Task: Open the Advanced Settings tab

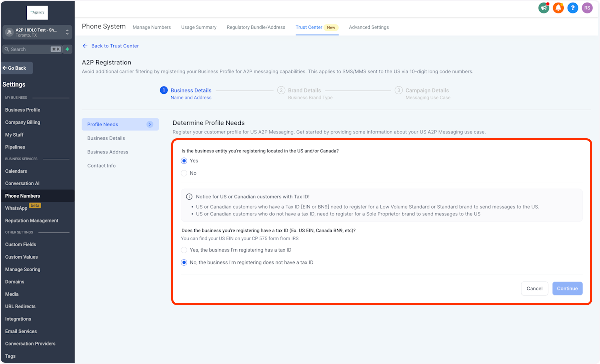Action: coord(369,27)
